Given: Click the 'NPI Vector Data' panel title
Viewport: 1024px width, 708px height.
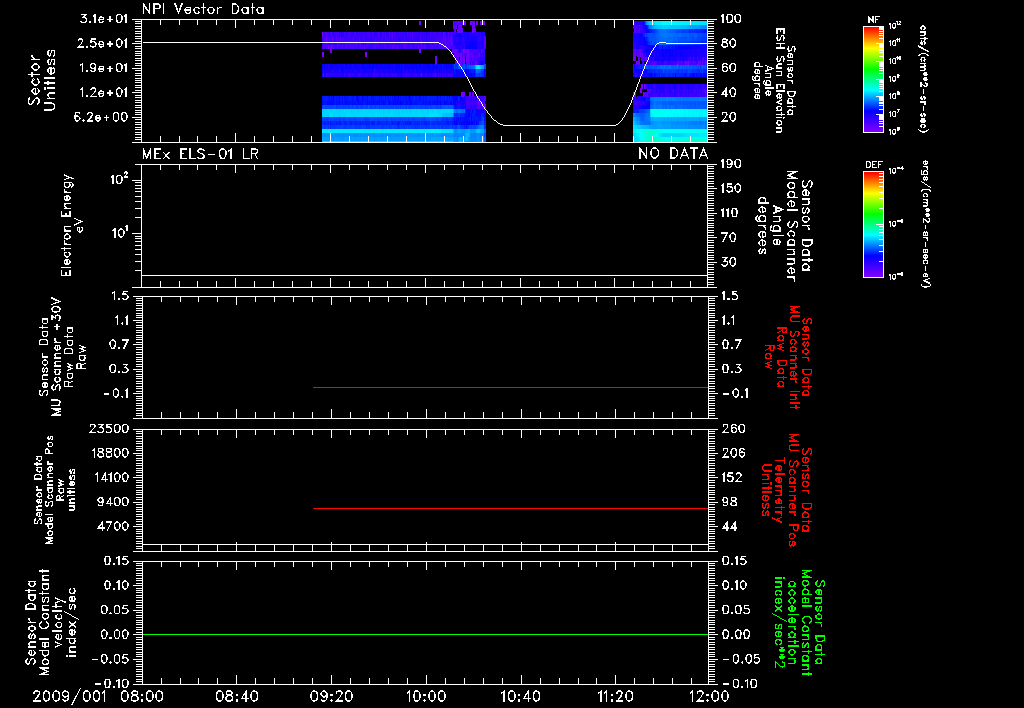Looking at the screenshot, I should (203, 9).
